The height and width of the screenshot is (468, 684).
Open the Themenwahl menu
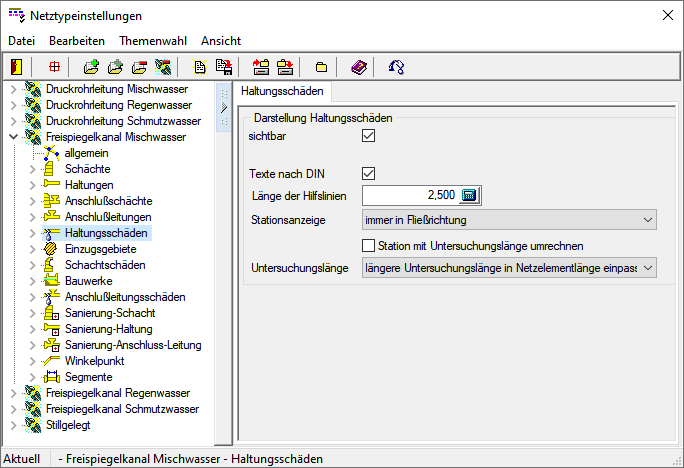pyautogui.click(x=152, y=41)
